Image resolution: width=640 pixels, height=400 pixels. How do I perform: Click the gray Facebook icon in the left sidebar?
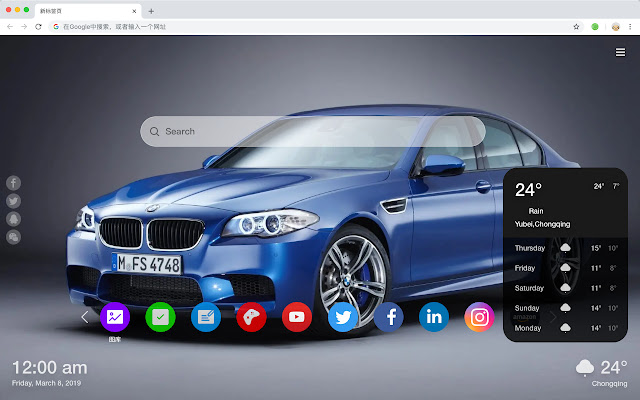coord(13,183)
